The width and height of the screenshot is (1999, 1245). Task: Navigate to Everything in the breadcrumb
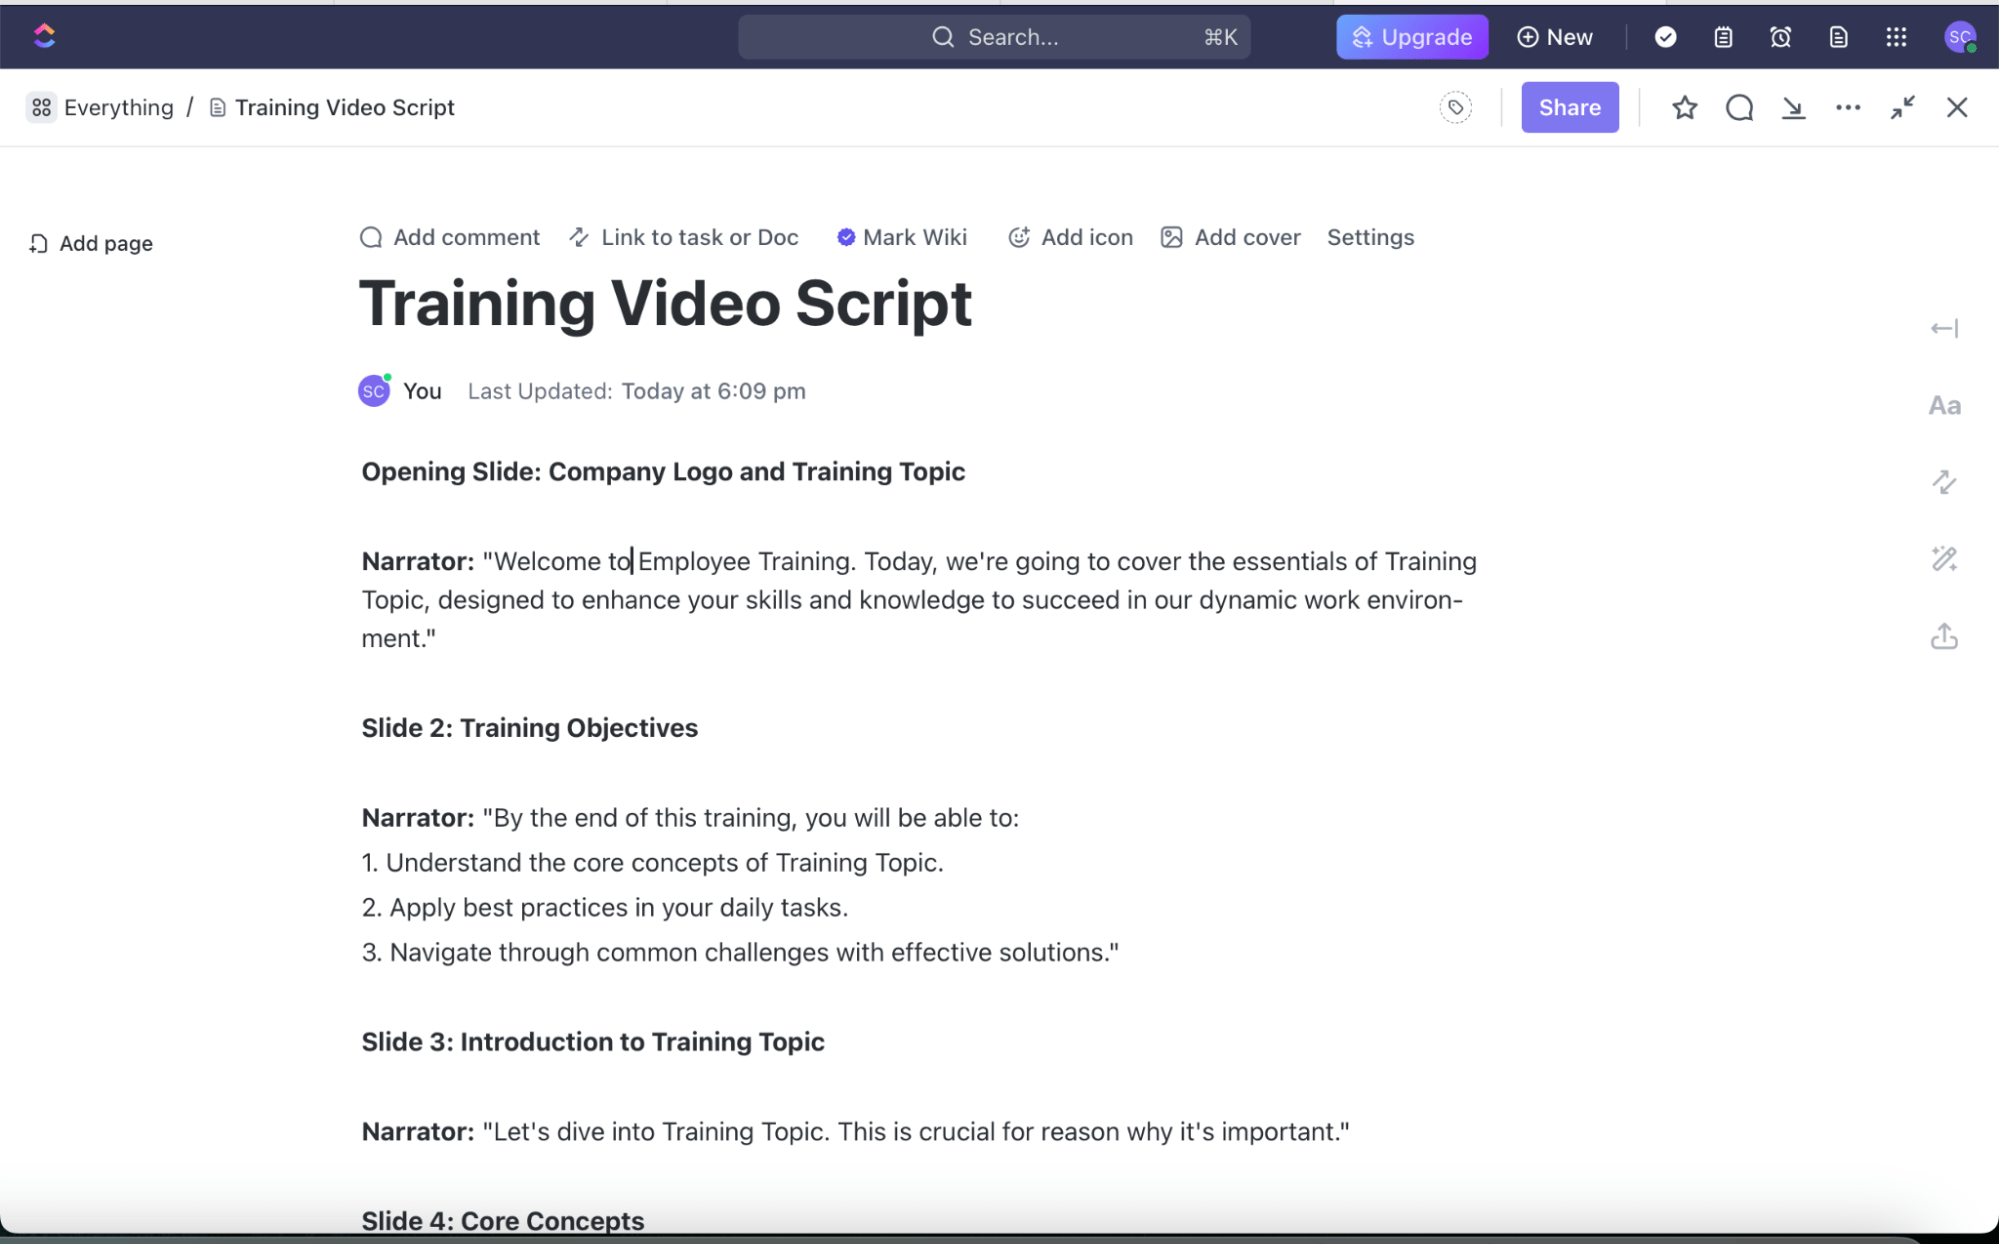click(x=118, y=107)
